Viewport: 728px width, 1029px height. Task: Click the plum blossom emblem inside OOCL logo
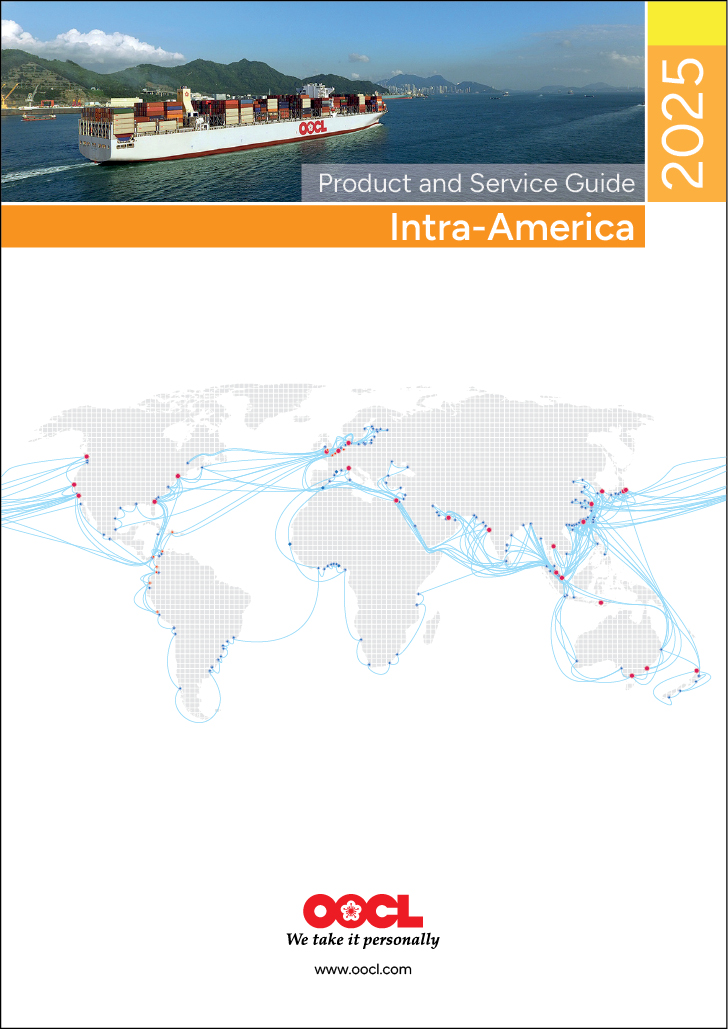(x=351, y=911)
